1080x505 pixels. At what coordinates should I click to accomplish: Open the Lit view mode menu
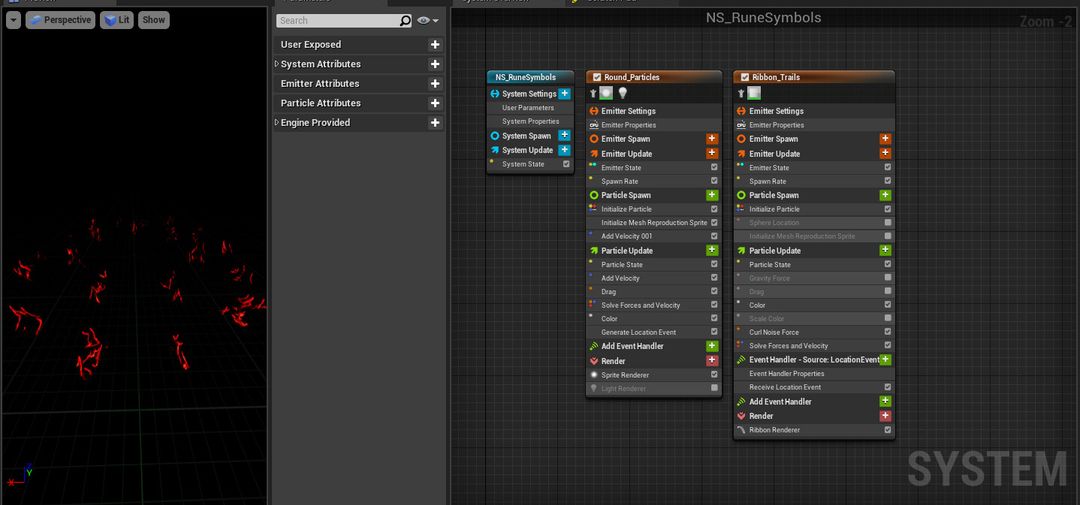[x=116, y=20]
